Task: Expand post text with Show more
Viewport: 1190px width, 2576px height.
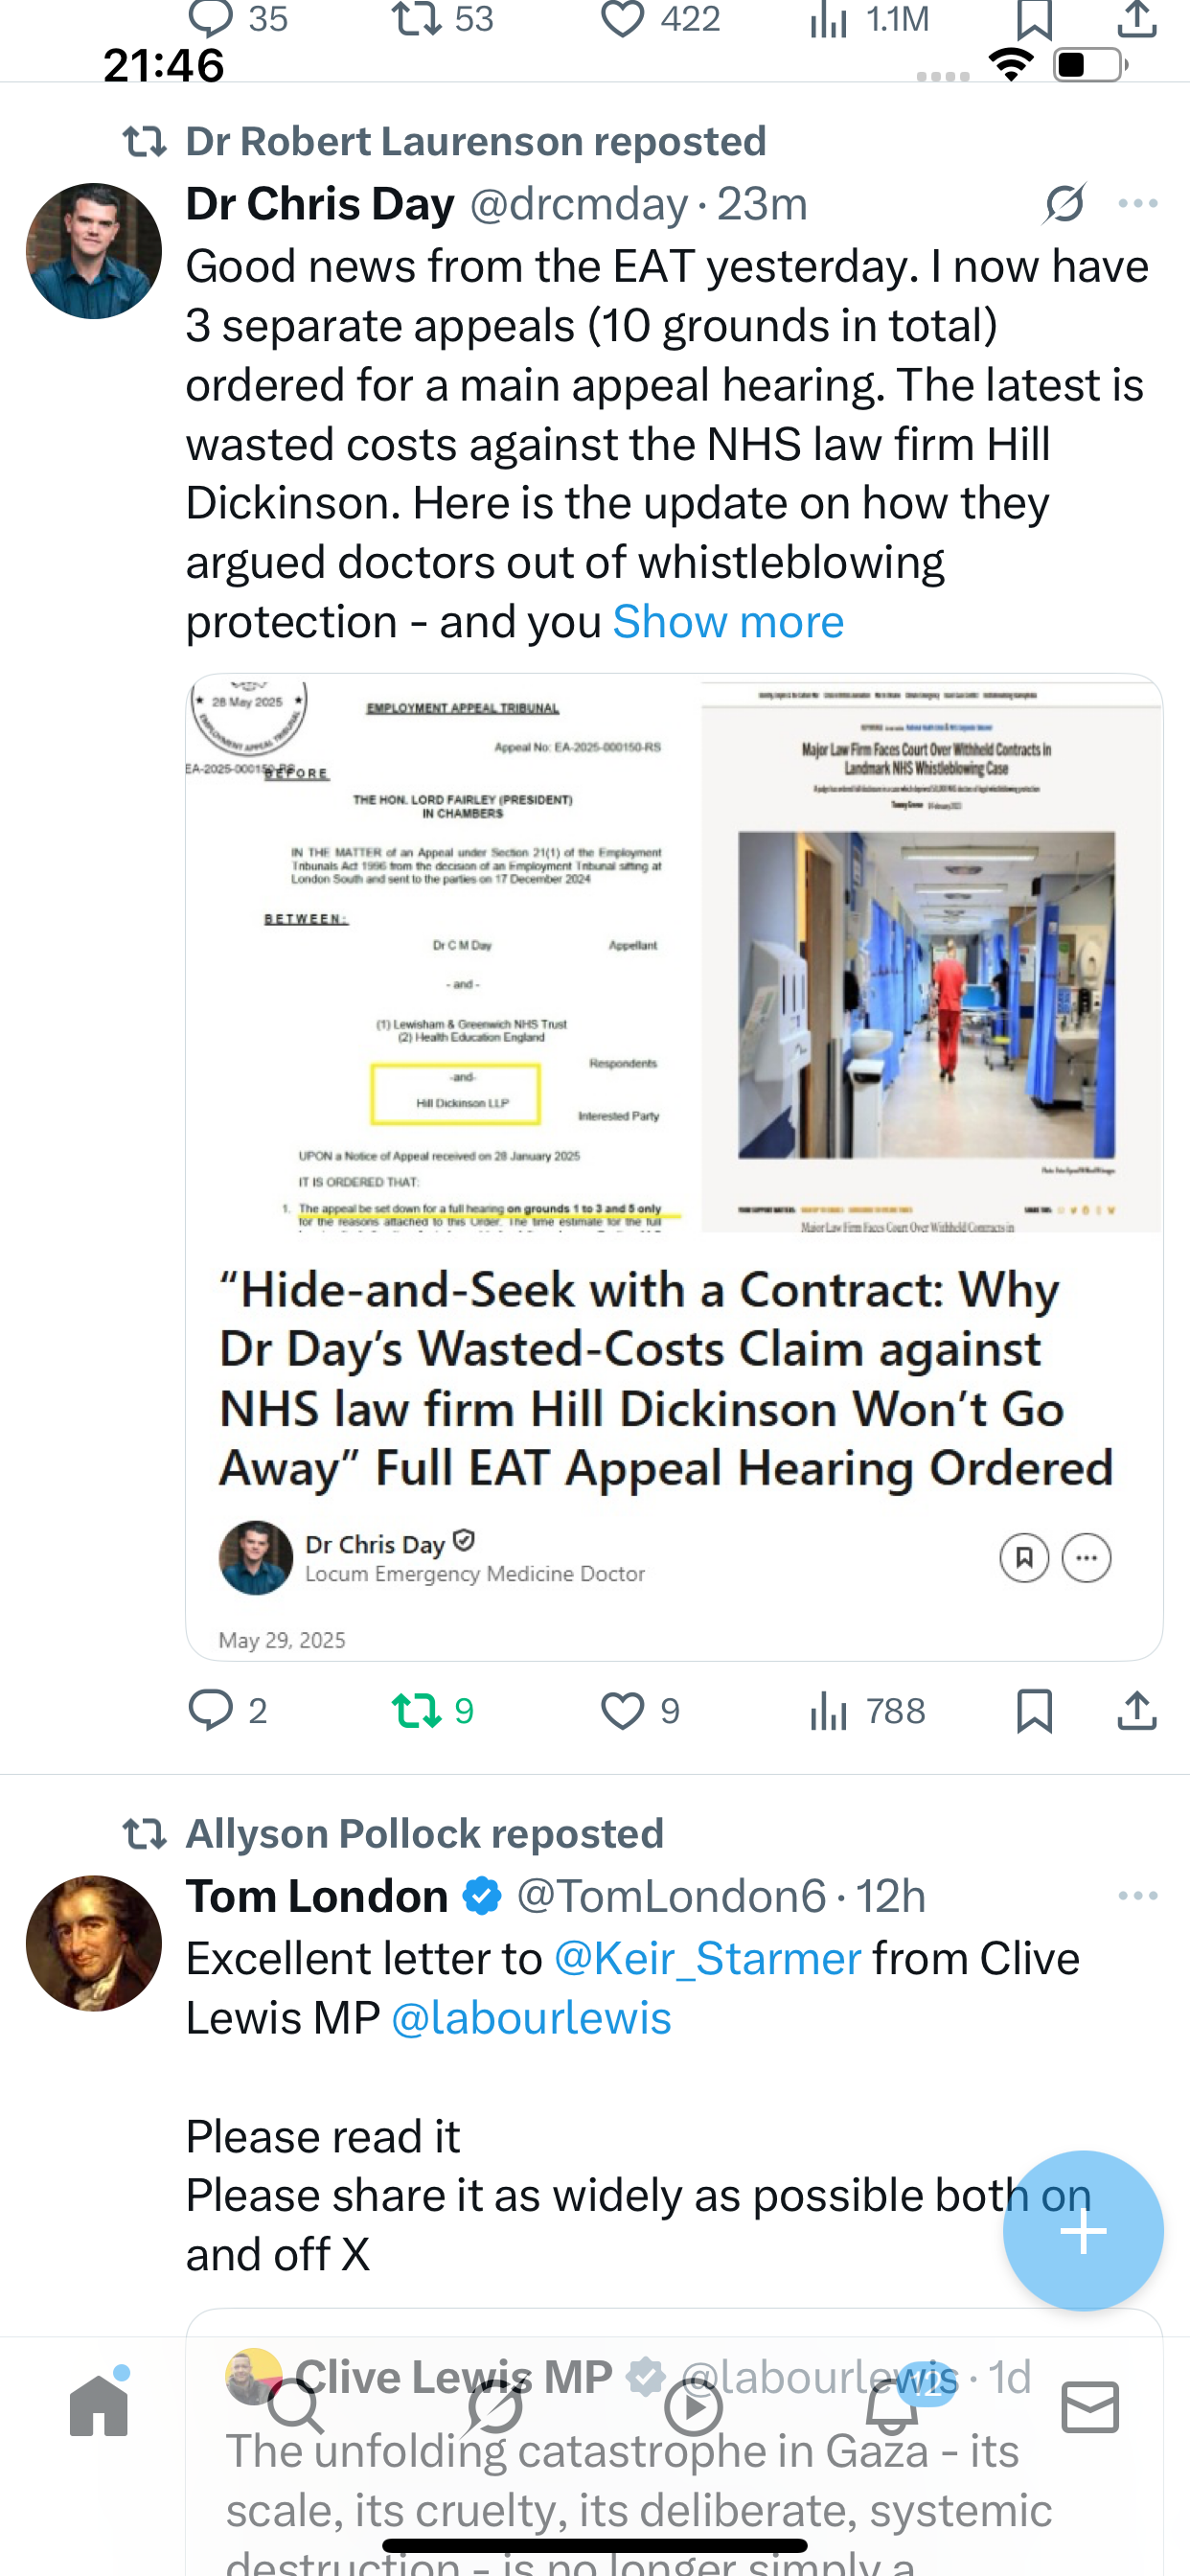Action: 728,621
